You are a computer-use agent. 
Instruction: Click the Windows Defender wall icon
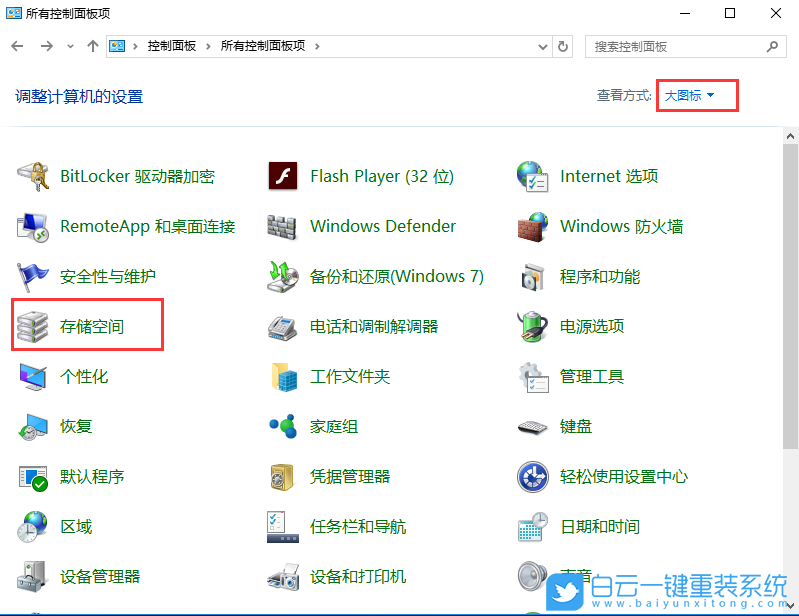[283, 227]
